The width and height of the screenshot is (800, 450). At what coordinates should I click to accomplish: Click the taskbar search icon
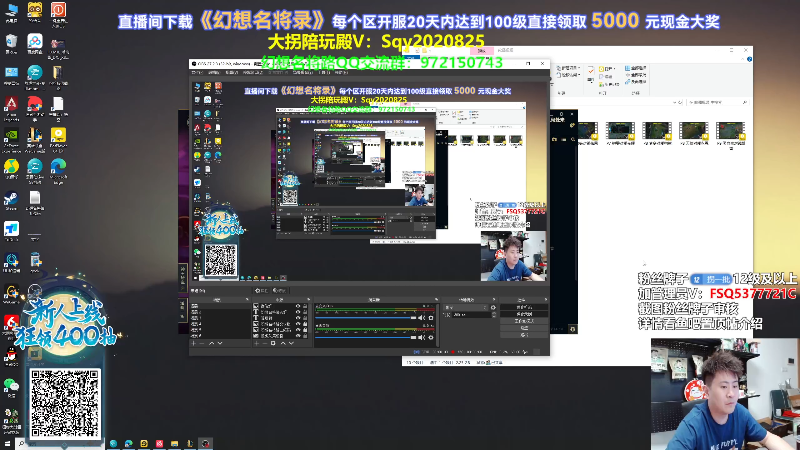tap(21, 443)
